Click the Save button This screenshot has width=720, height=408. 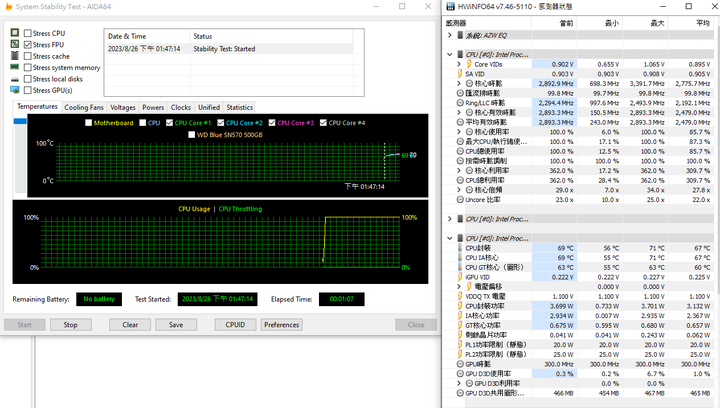pos(176,324)
